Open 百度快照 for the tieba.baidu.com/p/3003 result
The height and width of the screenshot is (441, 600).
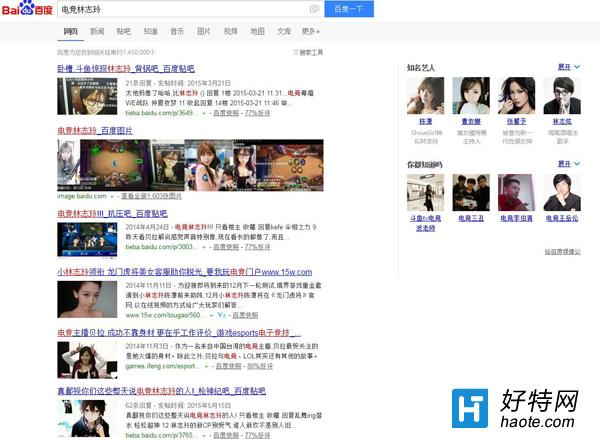226,247
